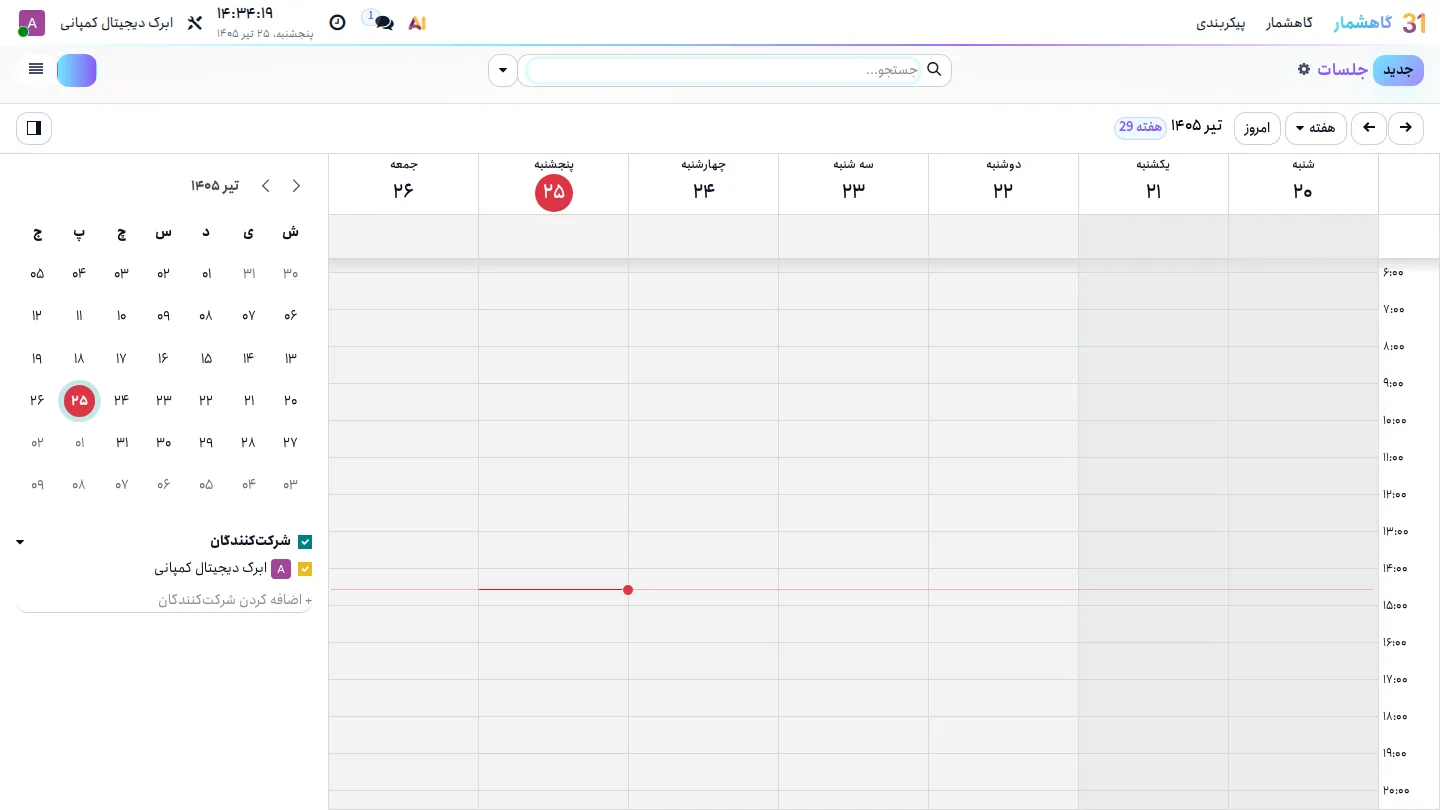Open the activities clock icon
The image size is (1440, 810).
[x=338, y=23]
